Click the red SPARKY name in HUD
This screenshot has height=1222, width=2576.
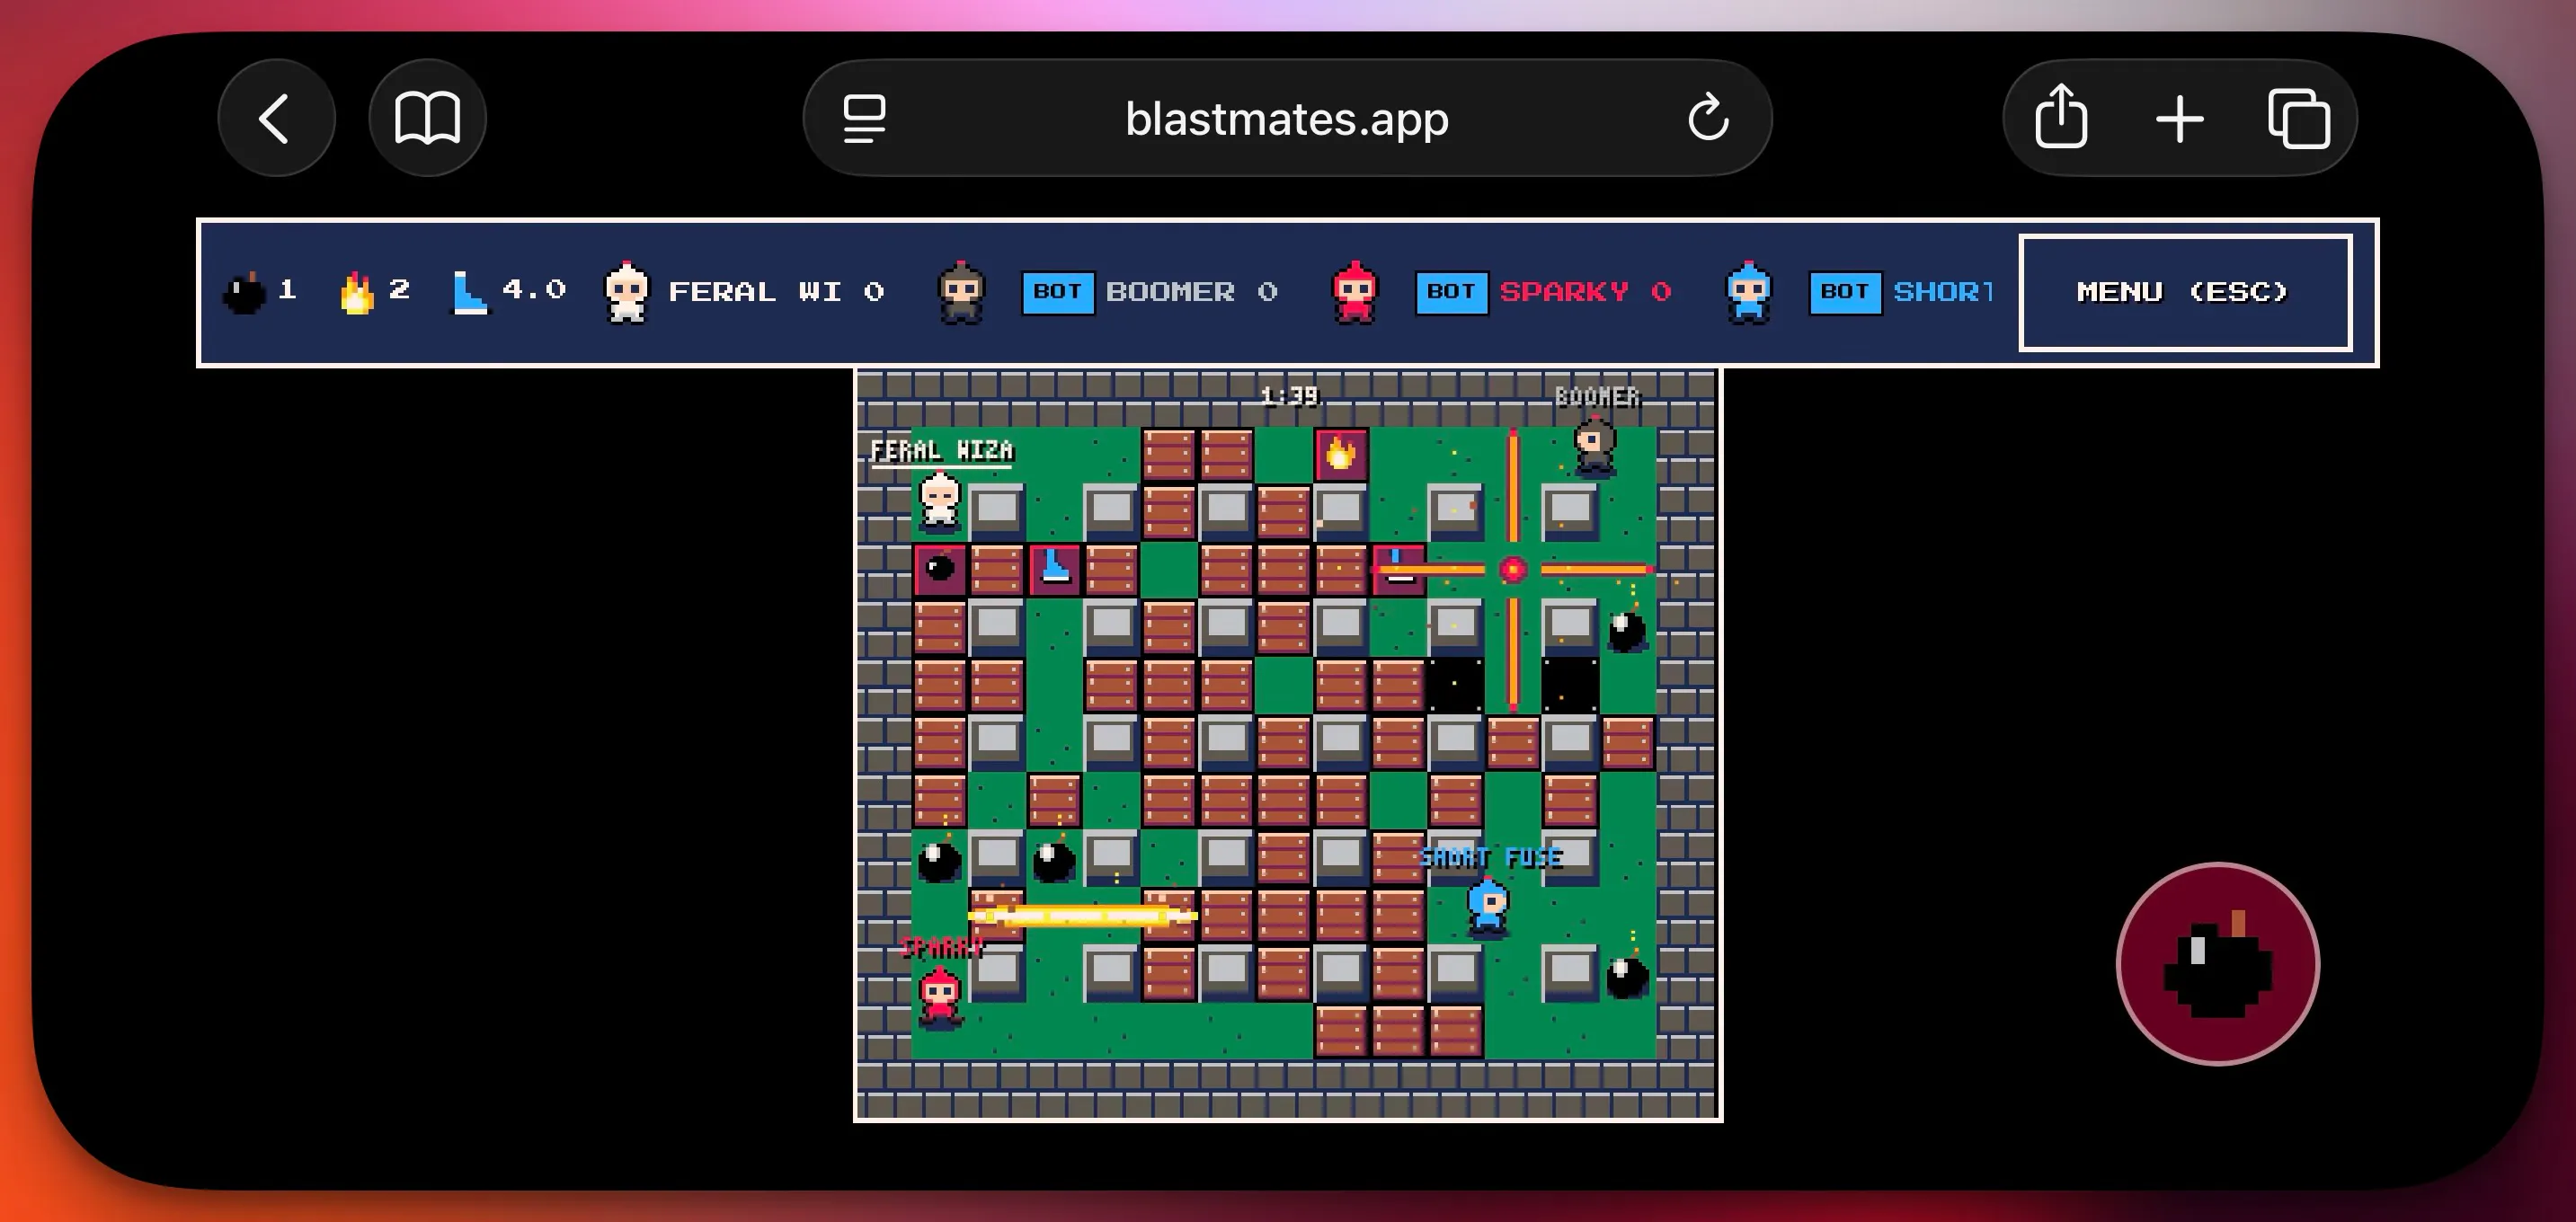point(1564,292)
